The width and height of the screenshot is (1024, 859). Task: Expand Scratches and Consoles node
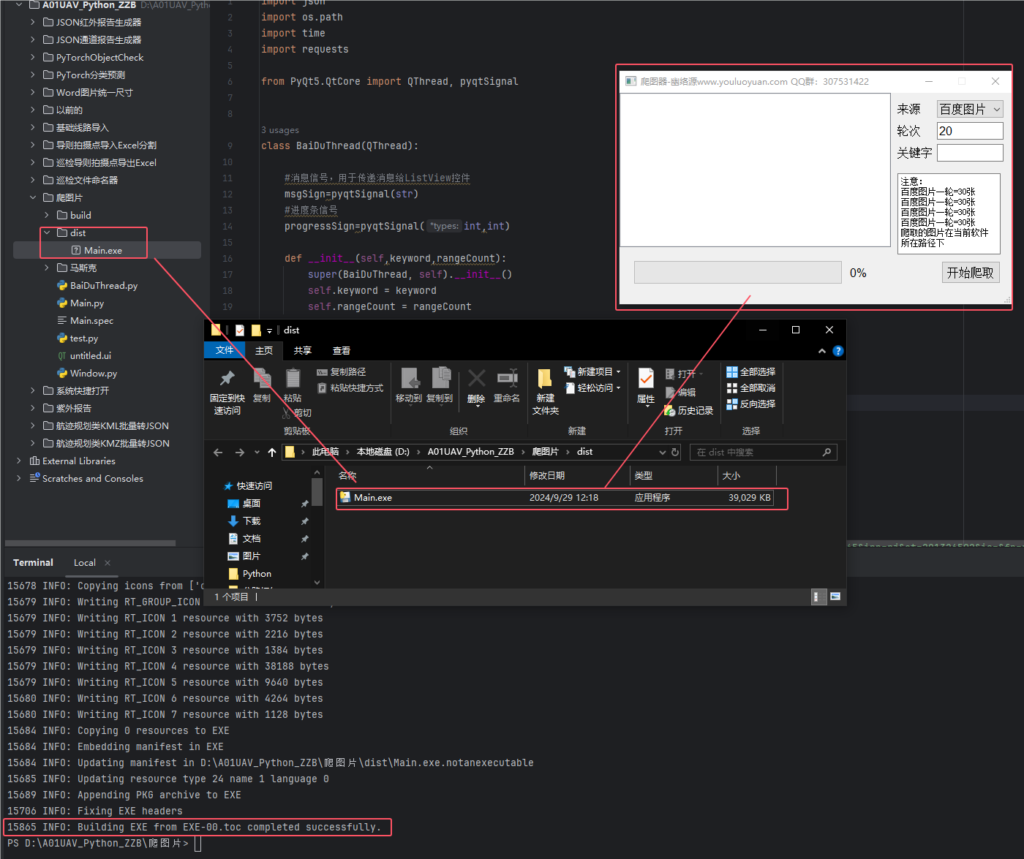click(18, 478)
